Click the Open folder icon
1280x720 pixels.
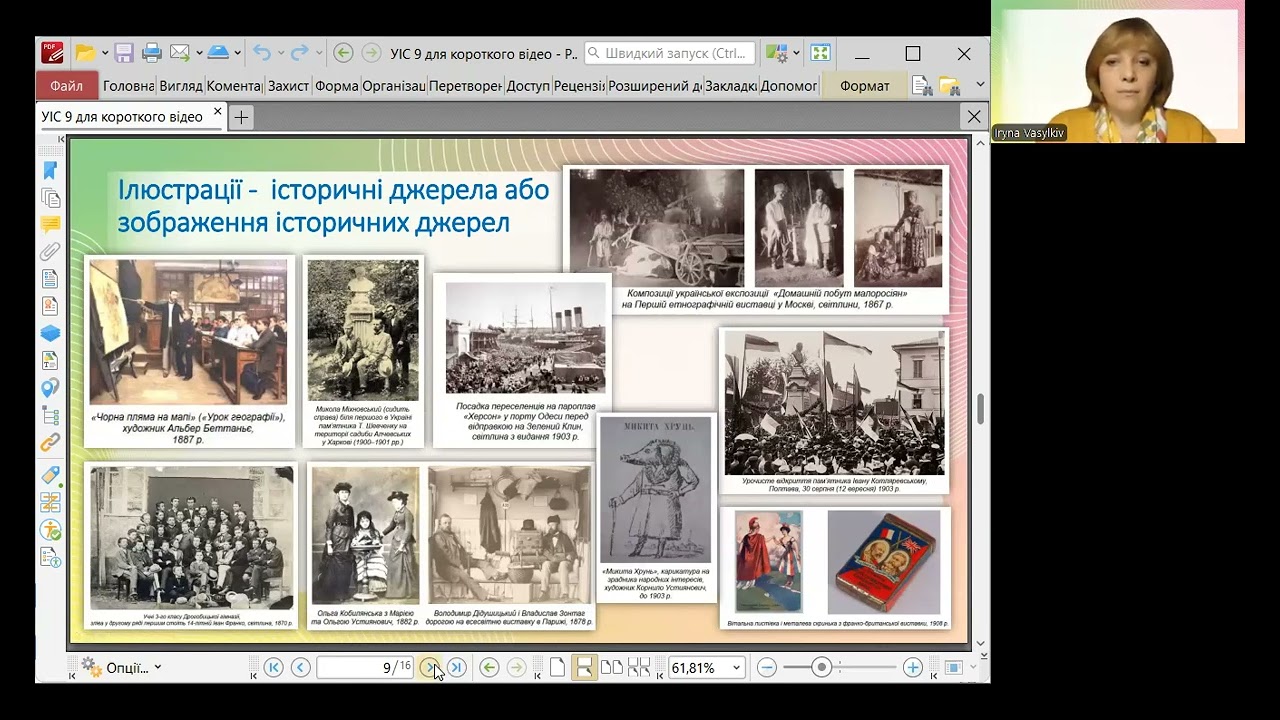86,53
